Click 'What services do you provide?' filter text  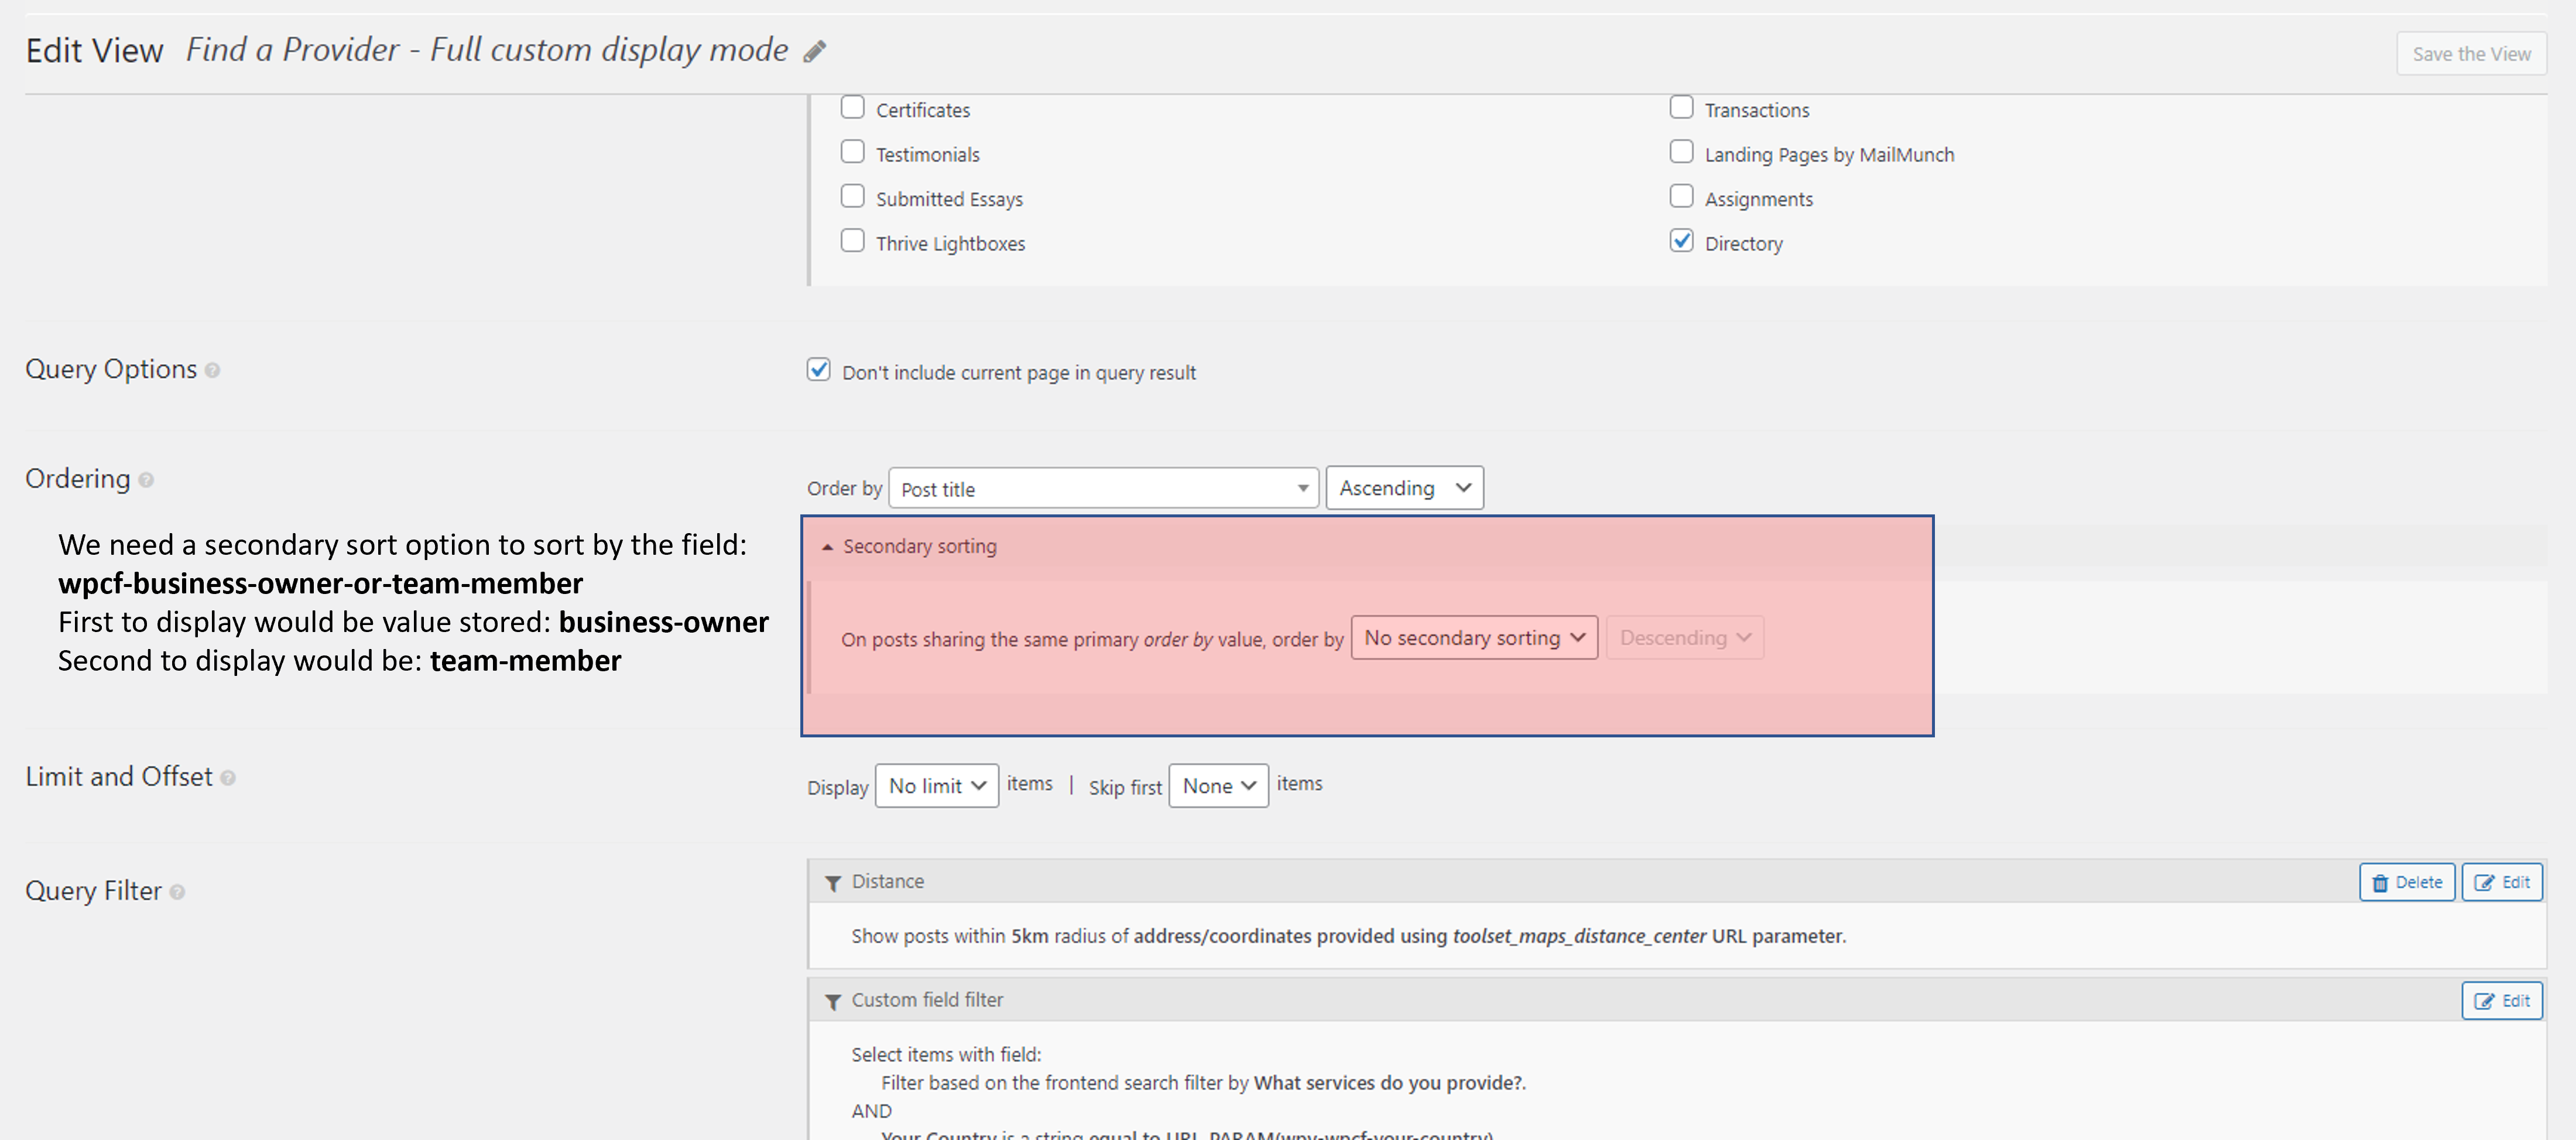tap(1389, 1083)
